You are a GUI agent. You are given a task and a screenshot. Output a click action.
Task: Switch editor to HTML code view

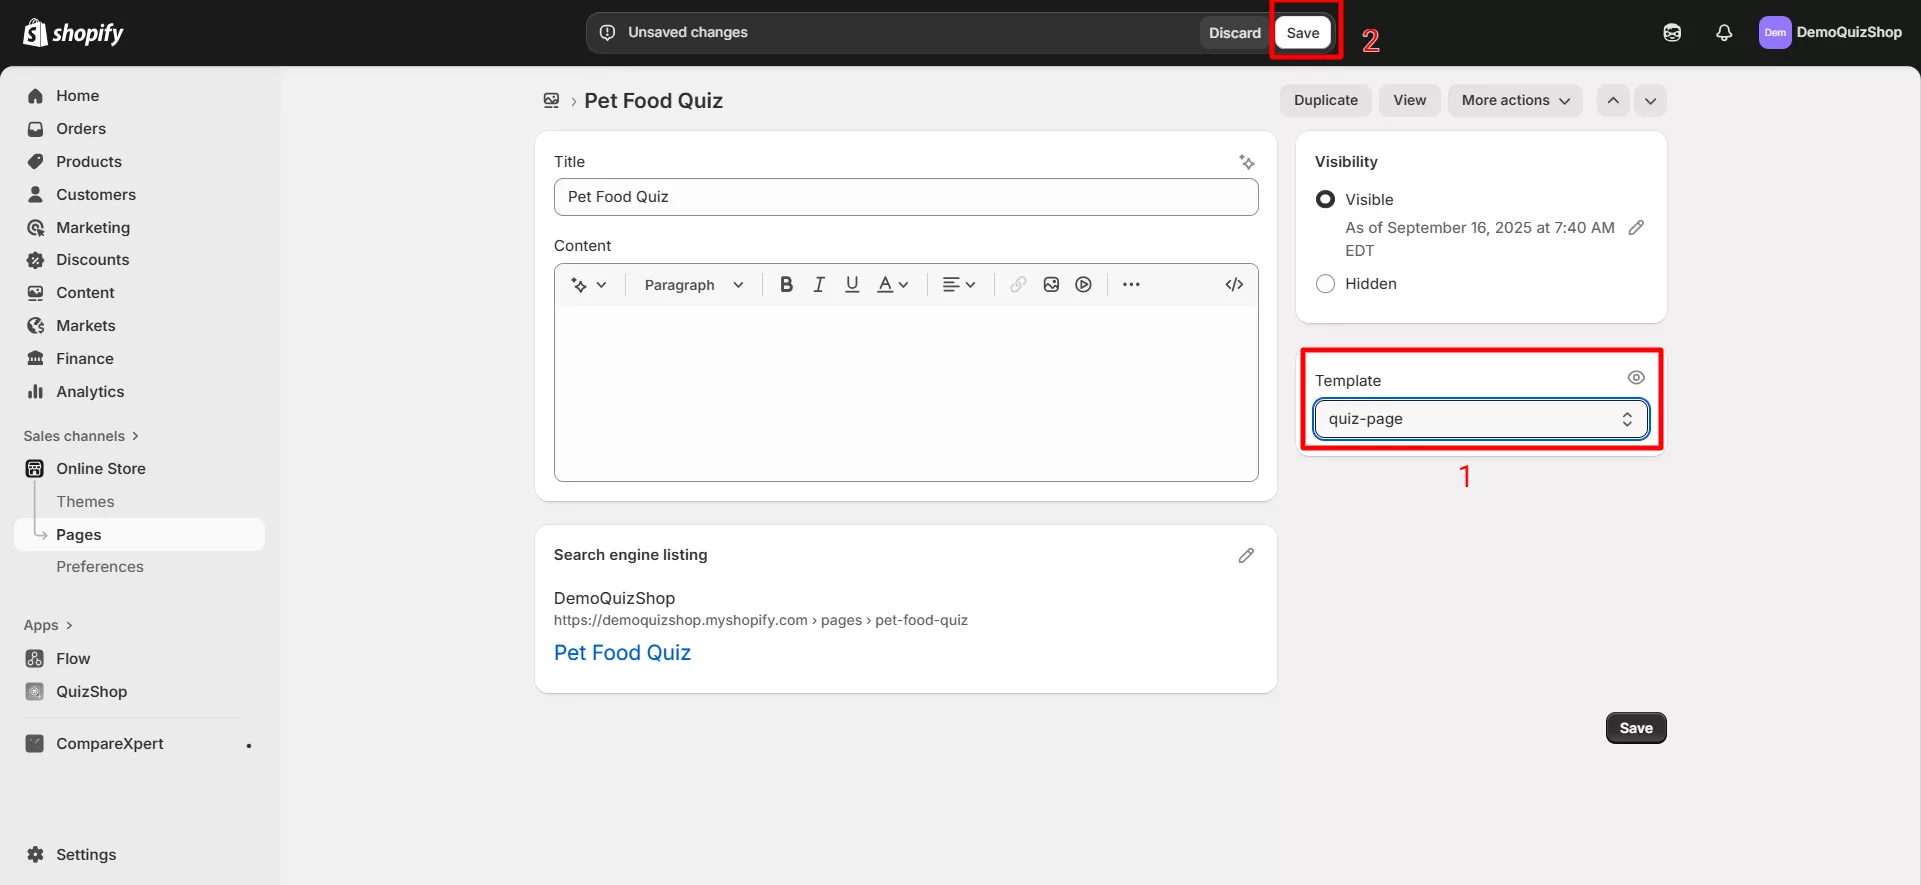tap(1234, 285)
